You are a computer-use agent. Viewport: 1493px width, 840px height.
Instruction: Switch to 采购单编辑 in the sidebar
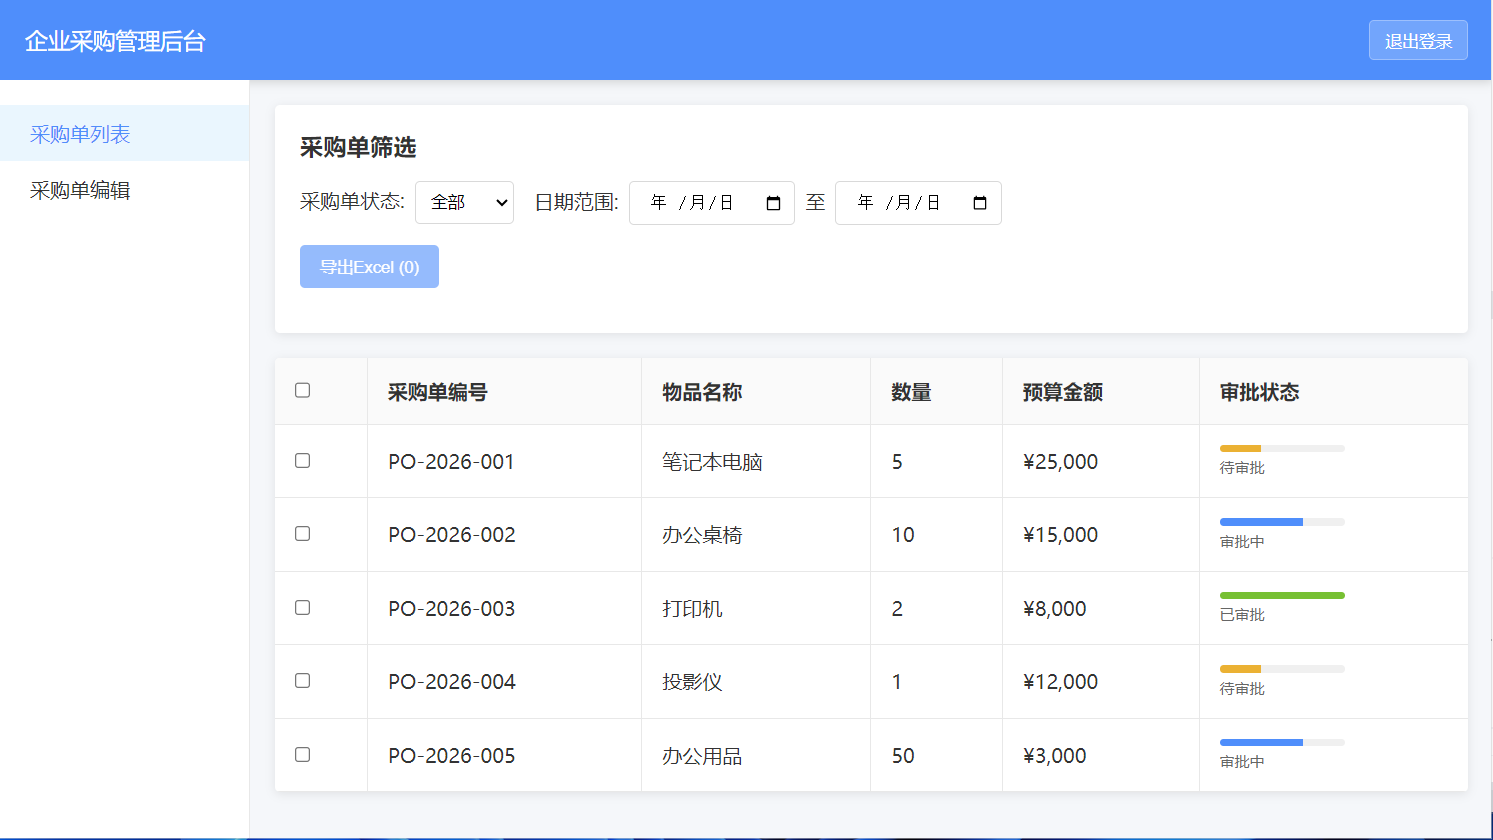click(x=80, y=190)
